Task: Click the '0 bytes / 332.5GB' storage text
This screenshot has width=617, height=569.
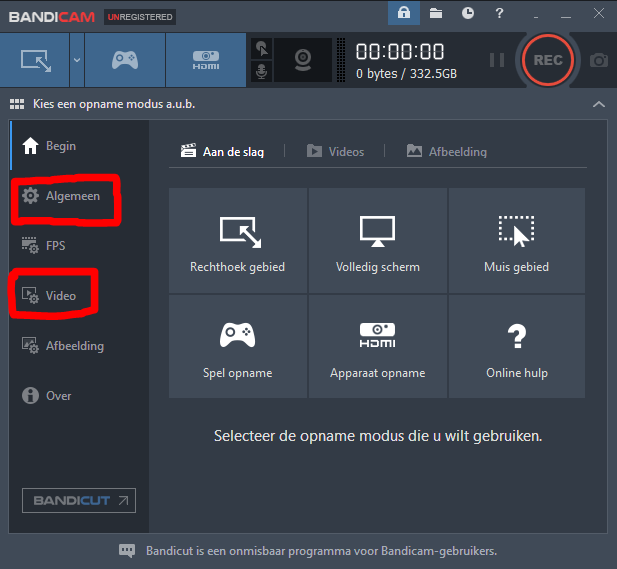Action: click(x=406, y=74)
